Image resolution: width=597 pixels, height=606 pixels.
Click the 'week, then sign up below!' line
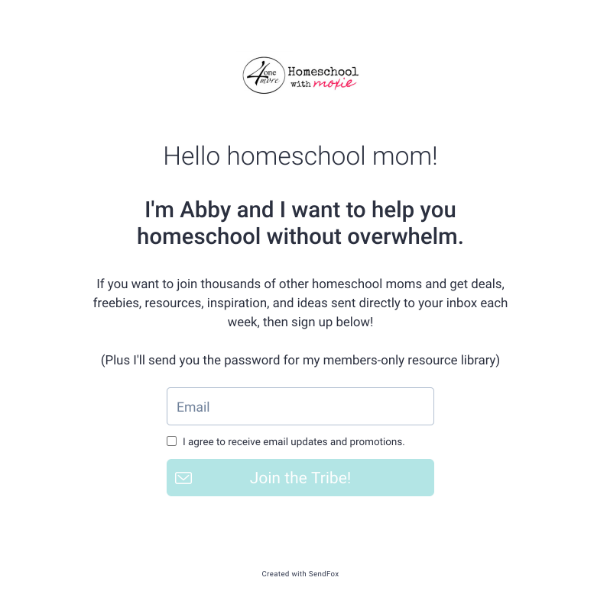(x=300, y=322)
